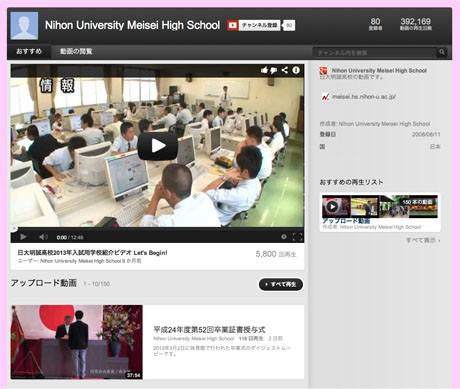Start video with center play button
This screenshot has height=389, width=460.
point(157,146)
